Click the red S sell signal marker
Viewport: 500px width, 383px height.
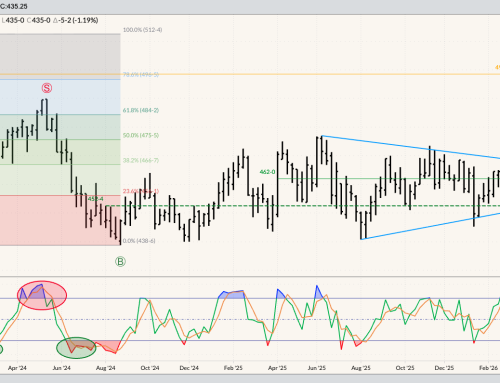47,88
